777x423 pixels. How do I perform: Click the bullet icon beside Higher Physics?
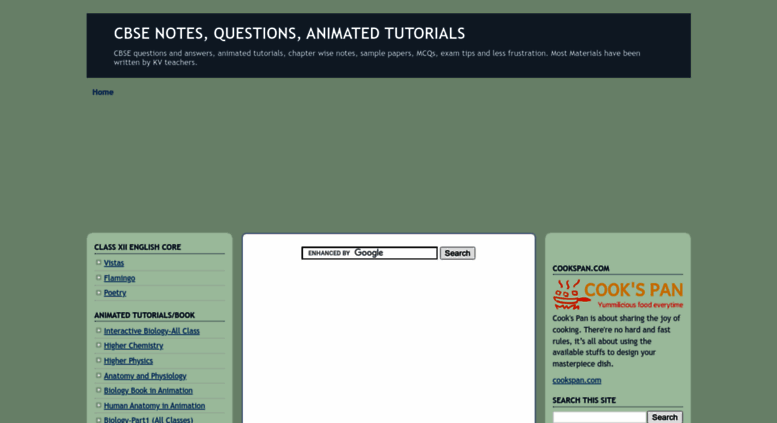(x=98, y=360)
